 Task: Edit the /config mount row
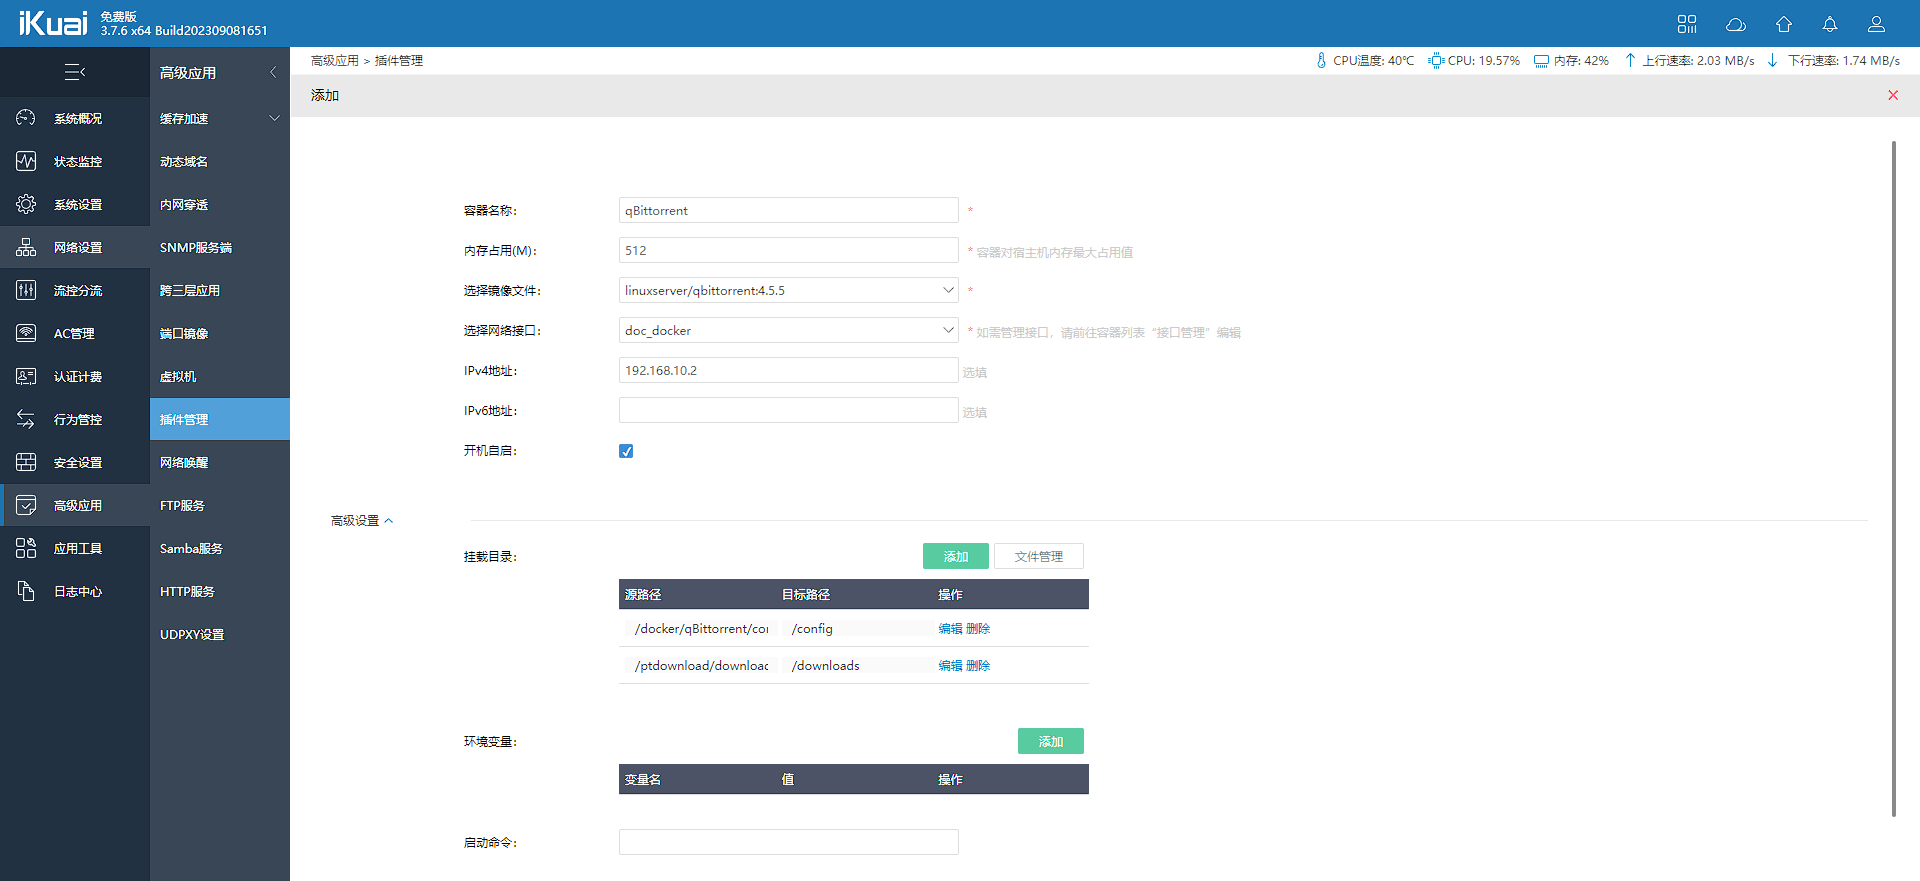coord(950,629)
